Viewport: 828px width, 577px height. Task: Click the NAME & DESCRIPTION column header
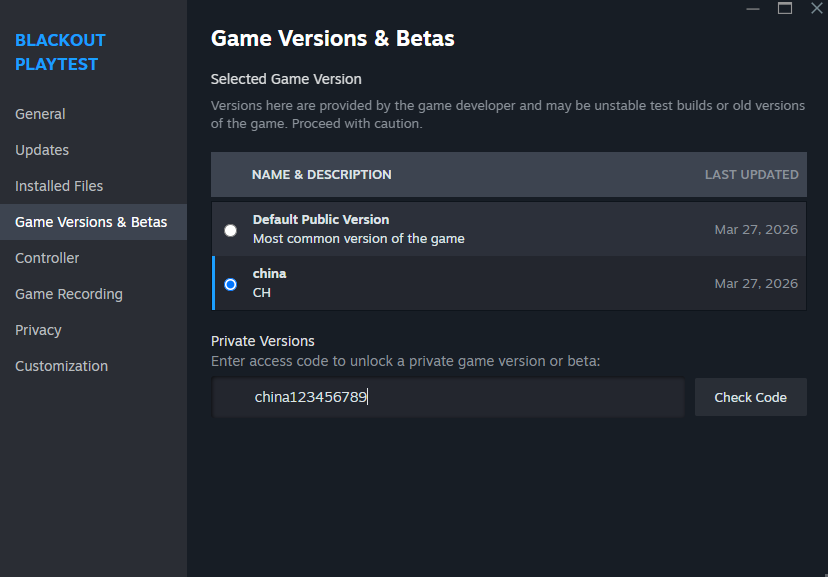(321, 174)
